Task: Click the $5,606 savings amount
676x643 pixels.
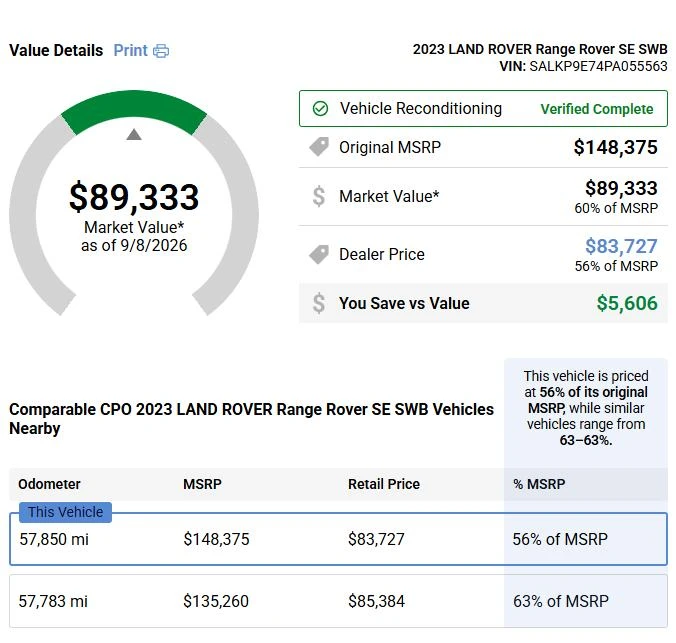Action: pos(627,303)
